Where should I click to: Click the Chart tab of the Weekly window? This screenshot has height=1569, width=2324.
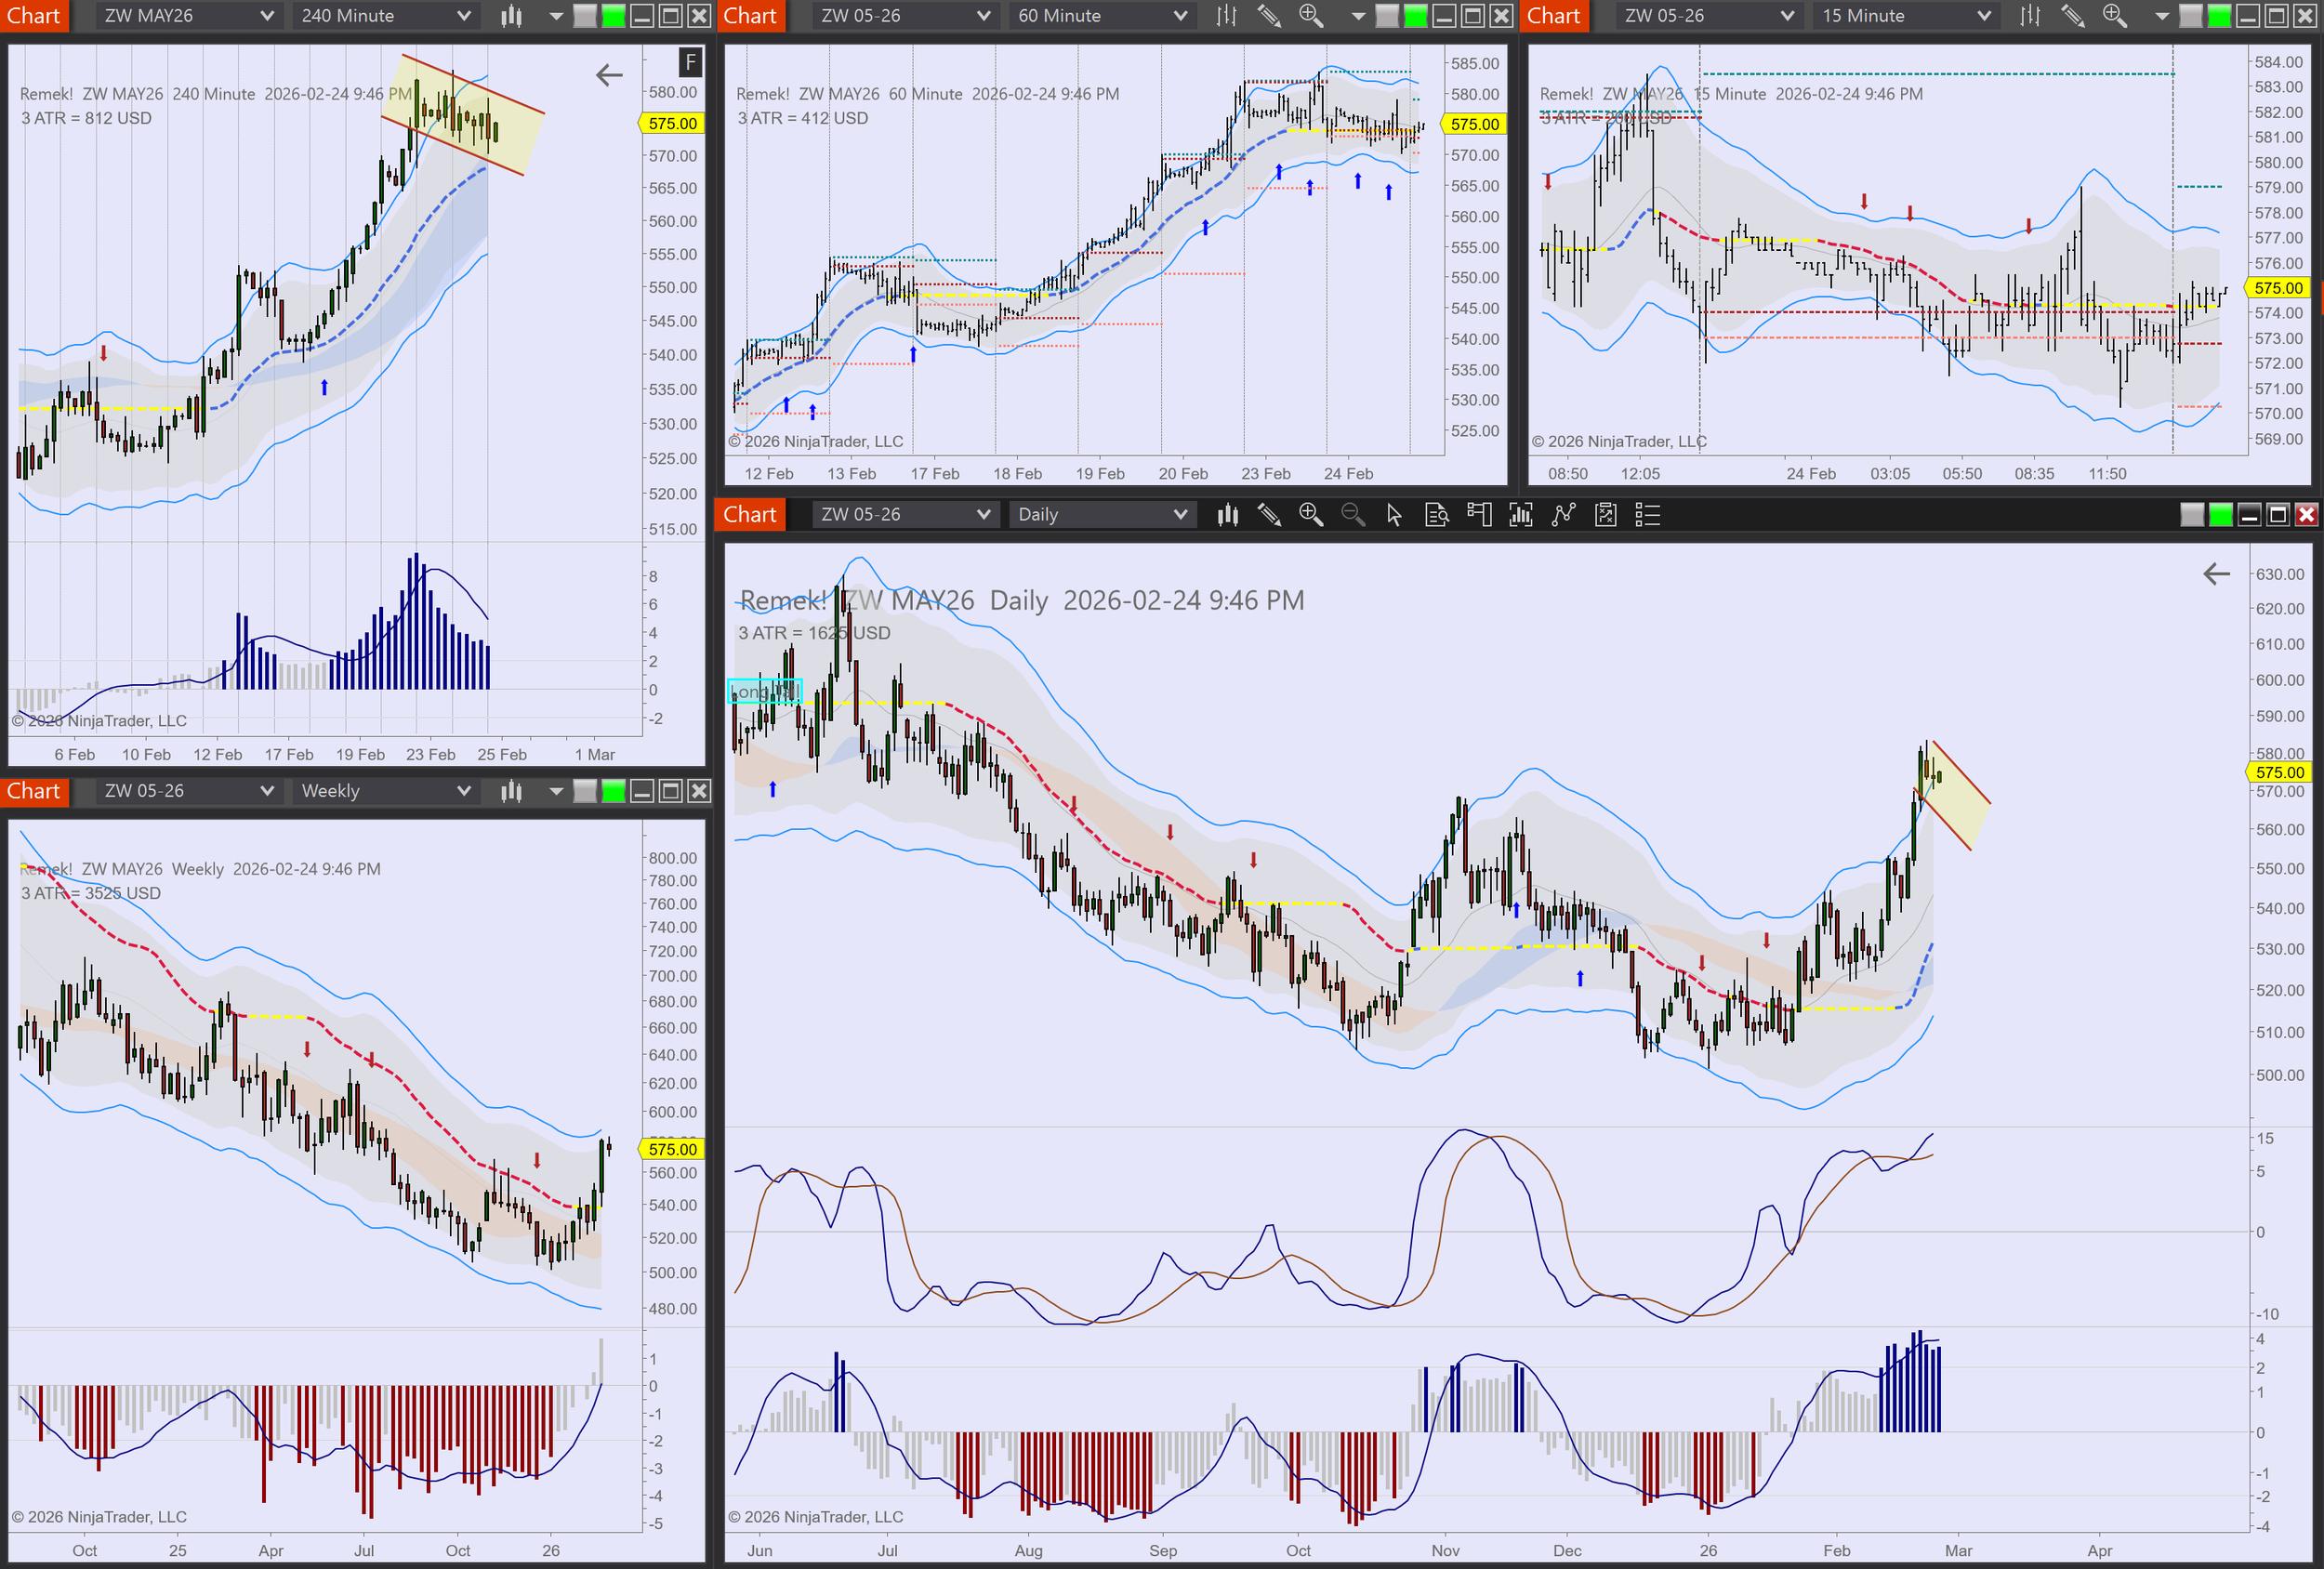(x=34, y=791)
